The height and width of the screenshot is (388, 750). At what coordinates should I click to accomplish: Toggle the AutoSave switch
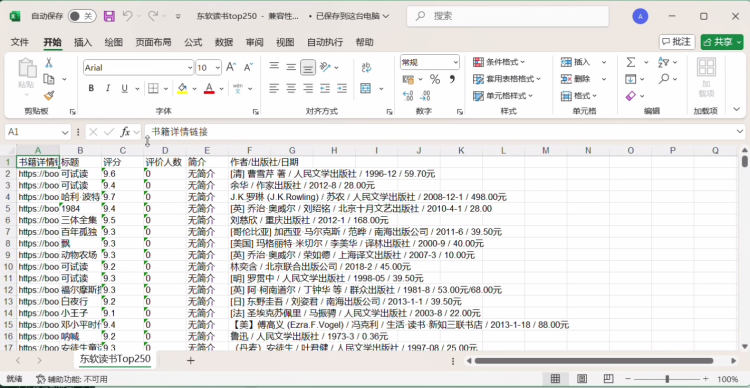[x=82, y=16]
